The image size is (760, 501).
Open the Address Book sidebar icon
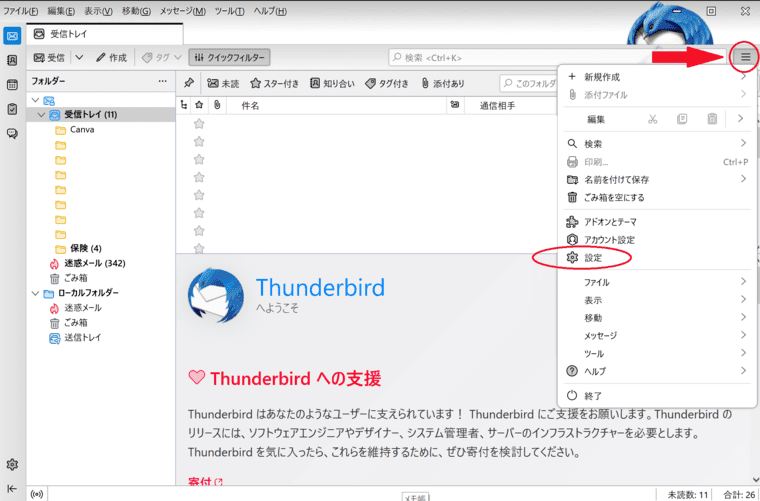tap(12, 61)
